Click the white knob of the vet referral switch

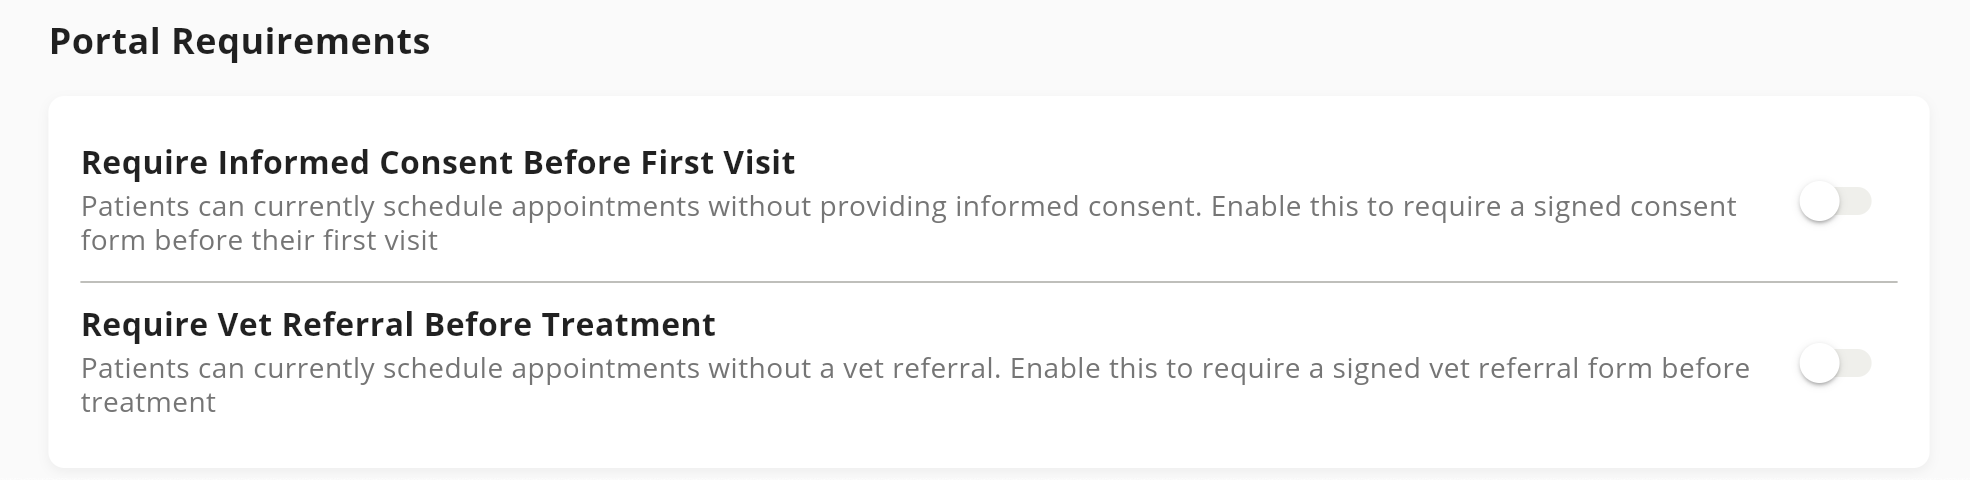(x=1819, y=364)
